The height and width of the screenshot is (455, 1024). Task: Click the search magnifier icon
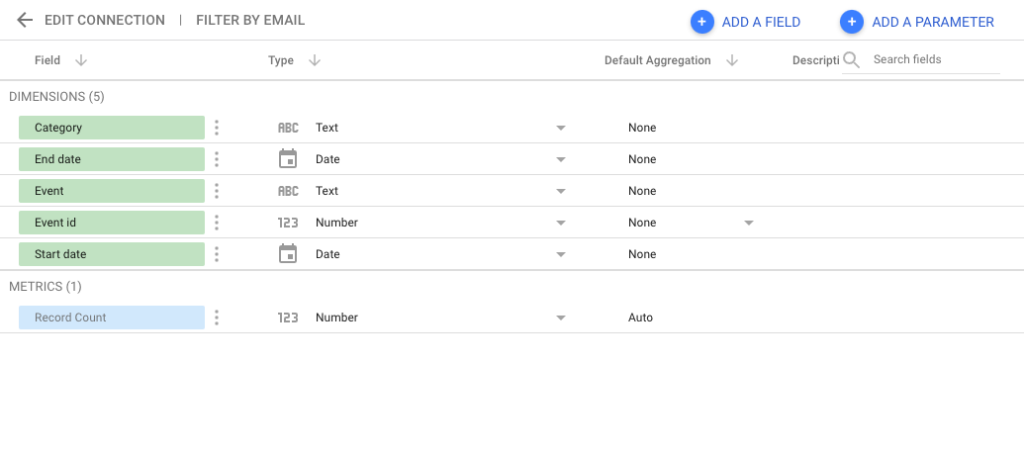tap(851, 60)
